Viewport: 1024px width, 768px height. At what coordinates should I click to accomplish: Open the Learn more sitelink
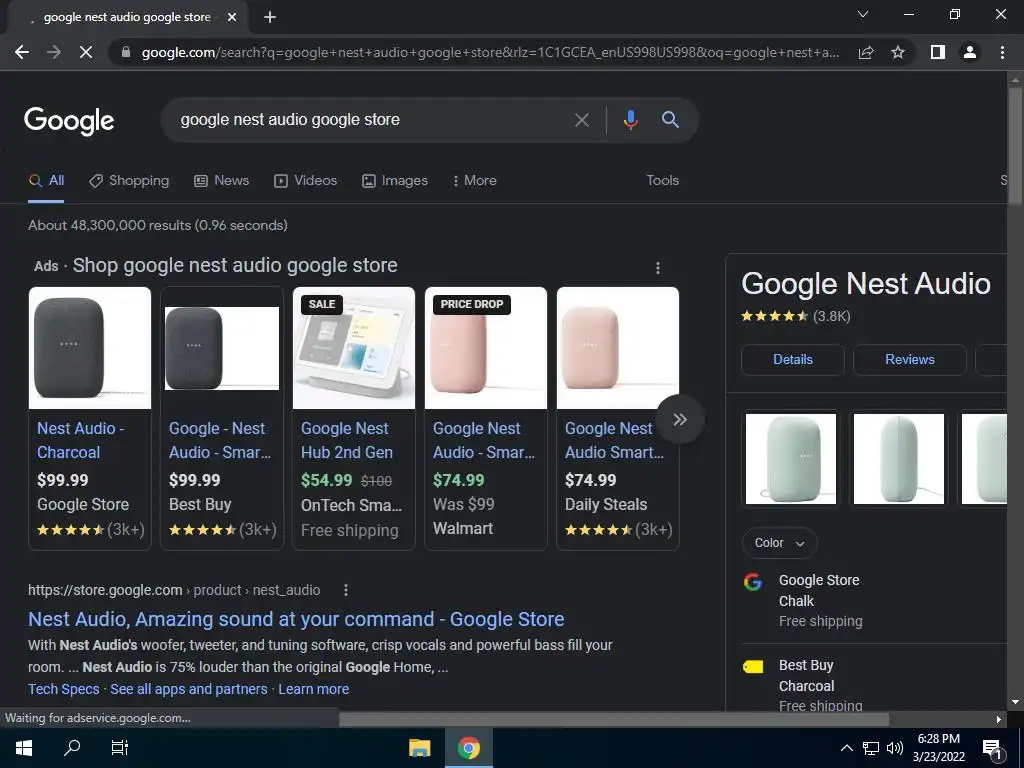tap(313, 690)
